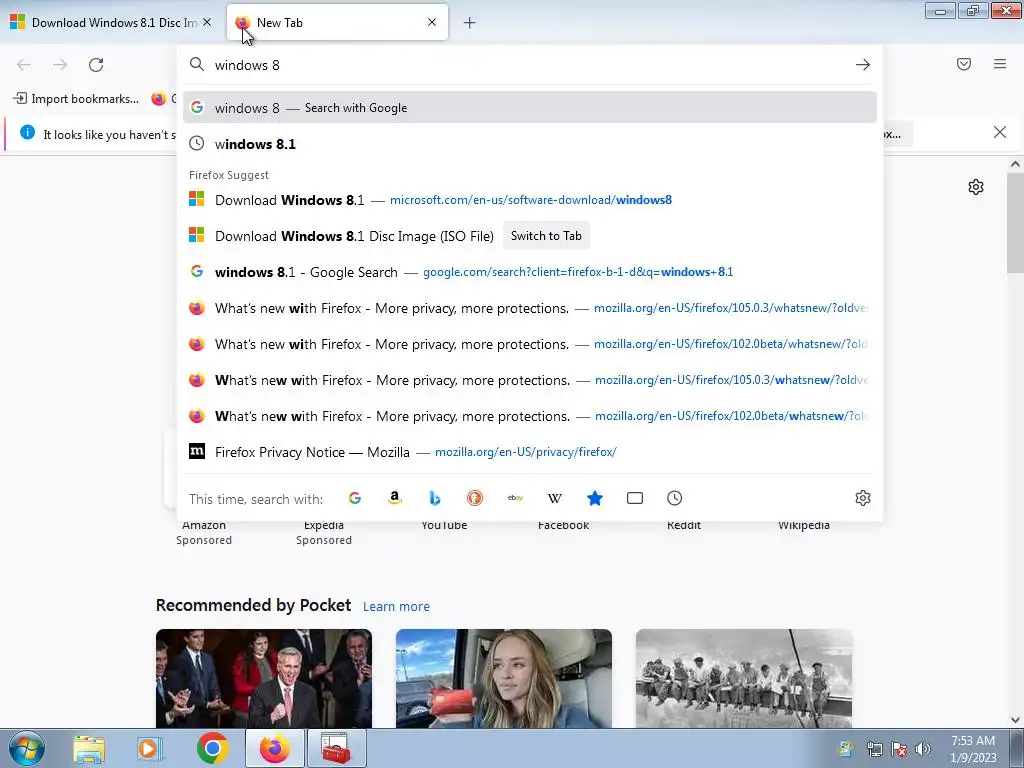Launch Windows Media Player from taskbar
This screenshot has height=768, width=1024.
point(150,748)
